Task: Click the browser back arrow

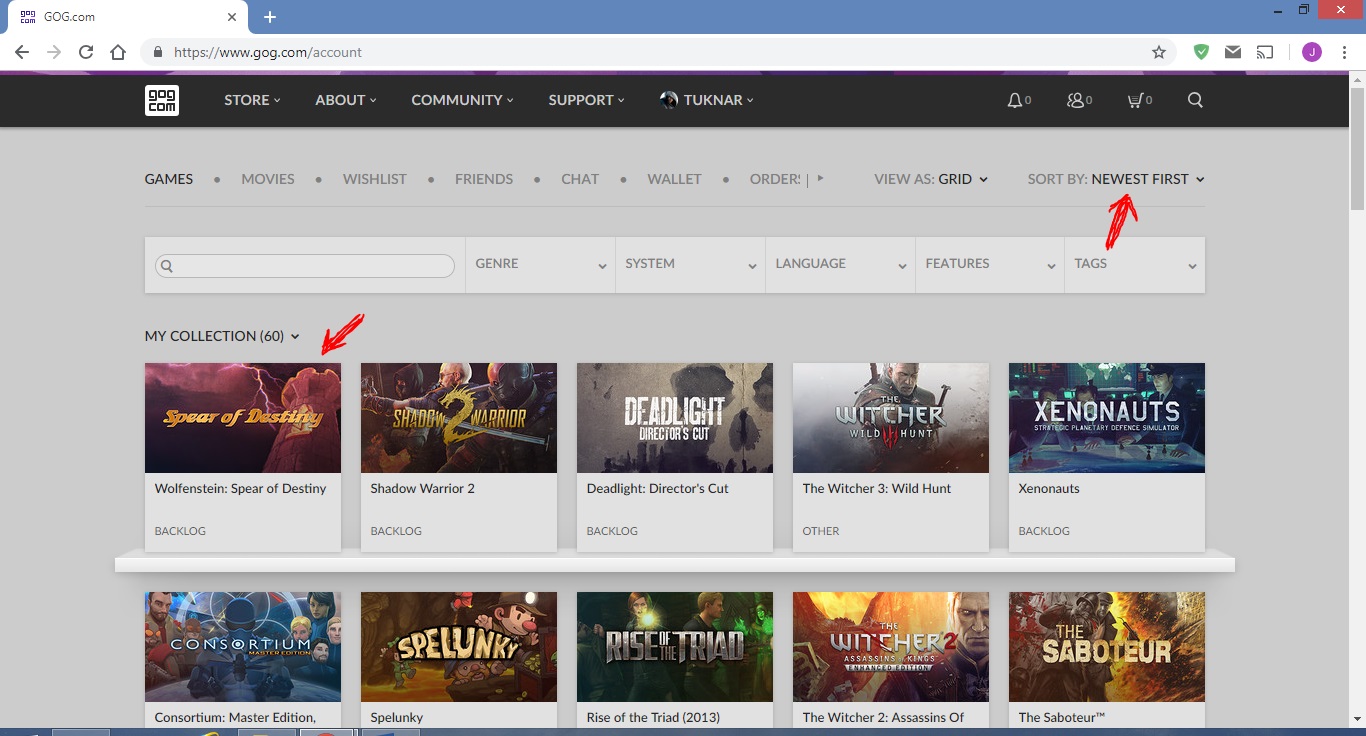Action: point(22,52)
